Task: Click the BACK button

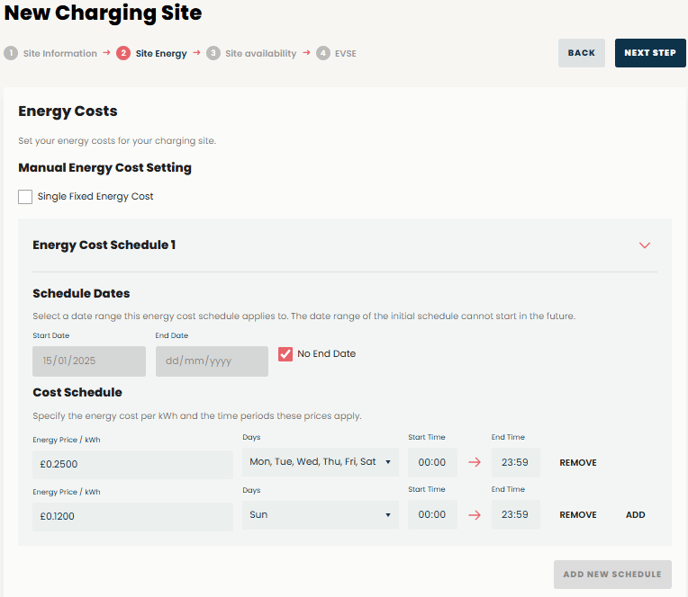Action: point(581,53)
